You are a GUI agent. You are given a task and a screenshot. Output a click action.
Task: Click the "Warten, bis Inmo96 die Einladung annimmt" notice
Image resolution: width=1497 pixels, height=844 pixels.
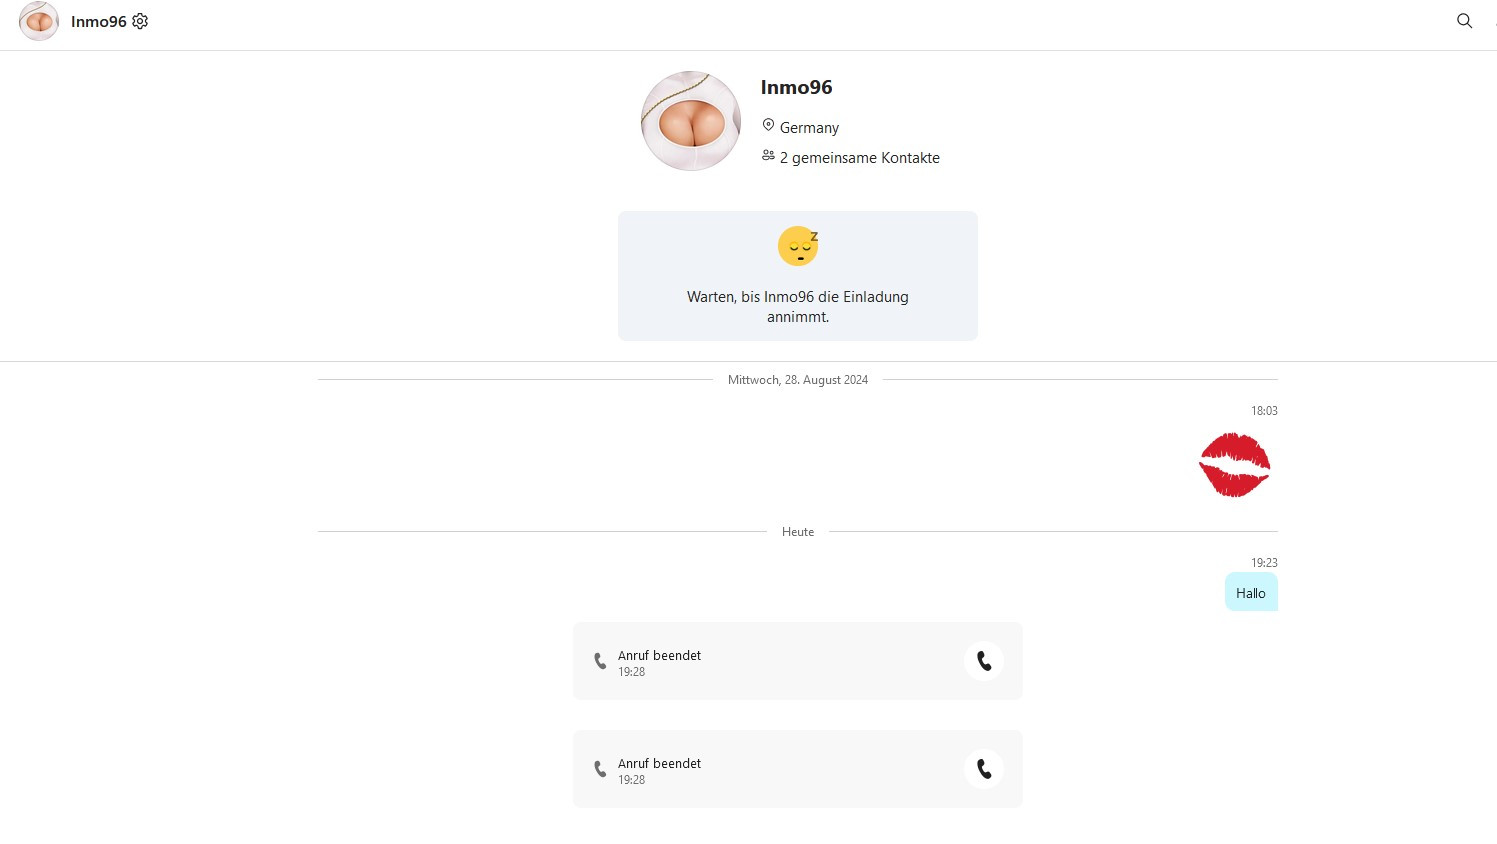coord(798,306)
